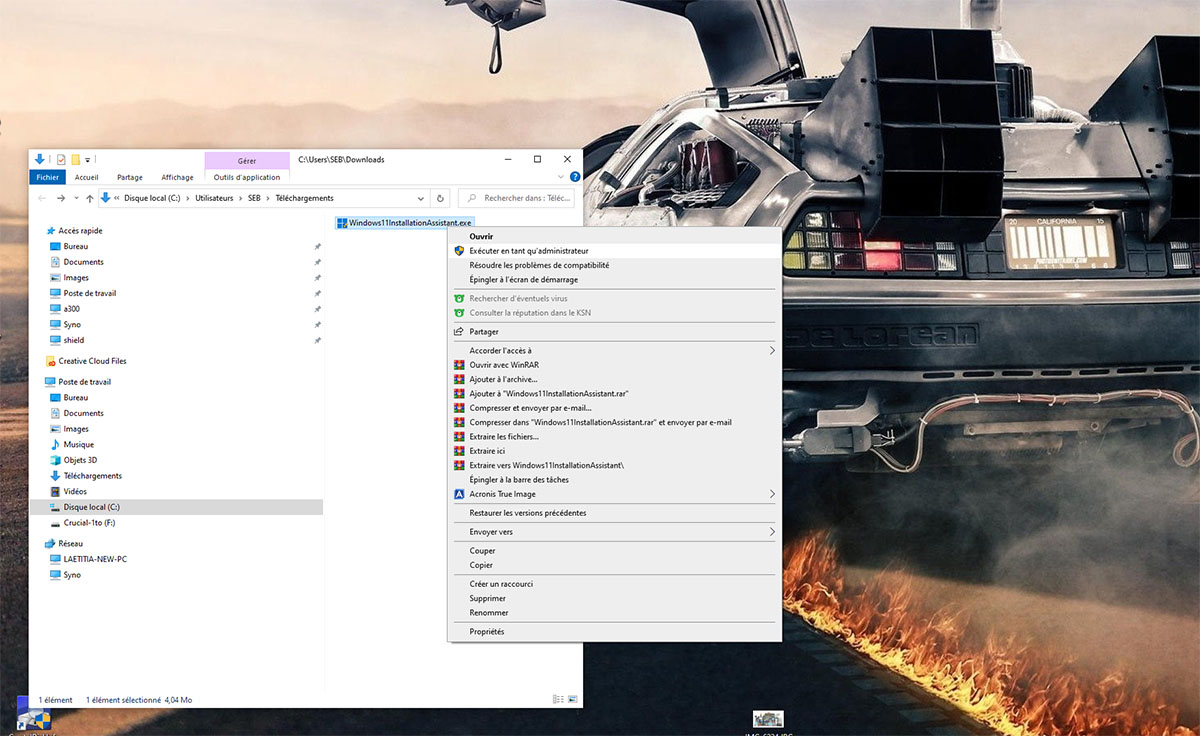
Task: Open recent locations dropdown arrow
Action: pyautogui.click(x=76, y=199)
